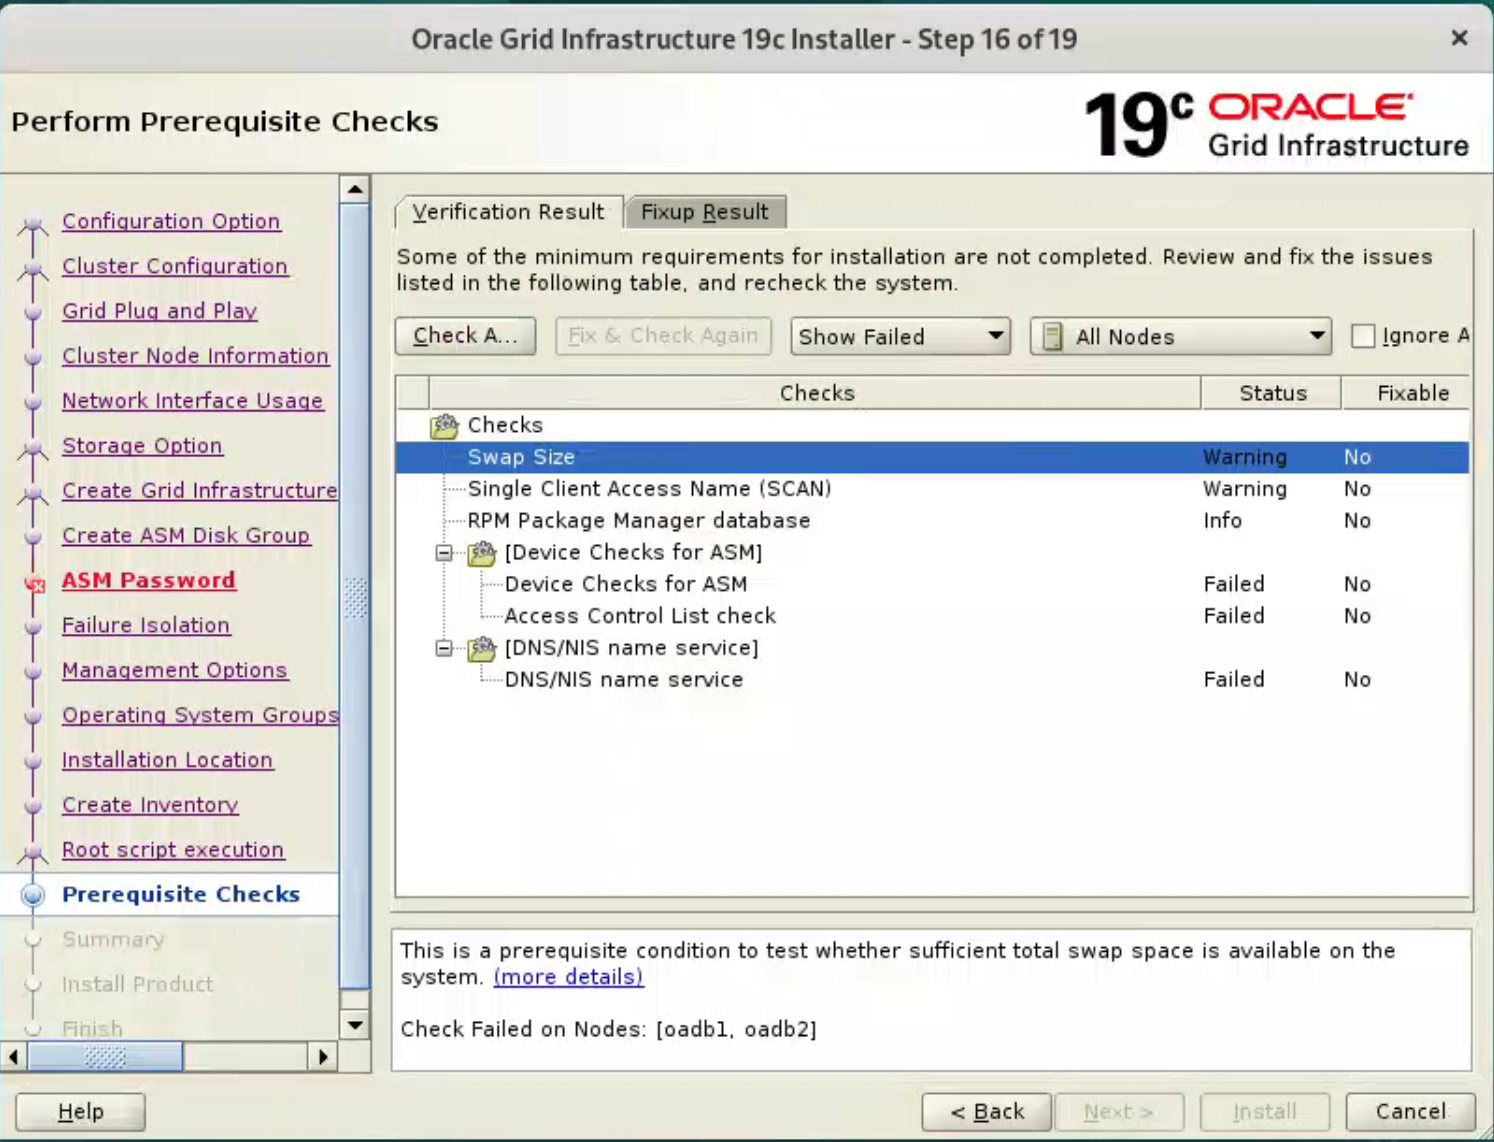
Task: Click the sidebar horizontal scroll right arrow
Action: [322, 1057]
